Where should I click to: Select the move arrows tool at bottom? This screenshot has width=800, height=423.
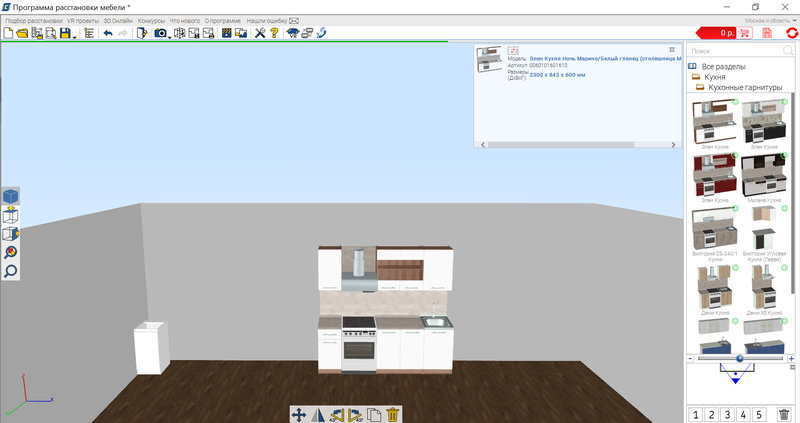[298, 415]
